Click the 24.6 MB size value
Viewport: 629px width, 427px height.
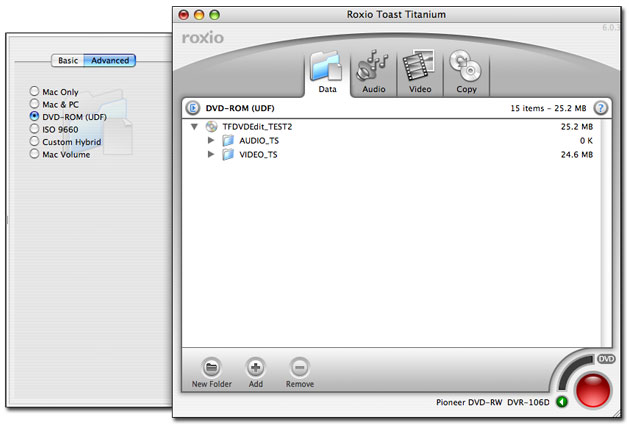point(576,155)
